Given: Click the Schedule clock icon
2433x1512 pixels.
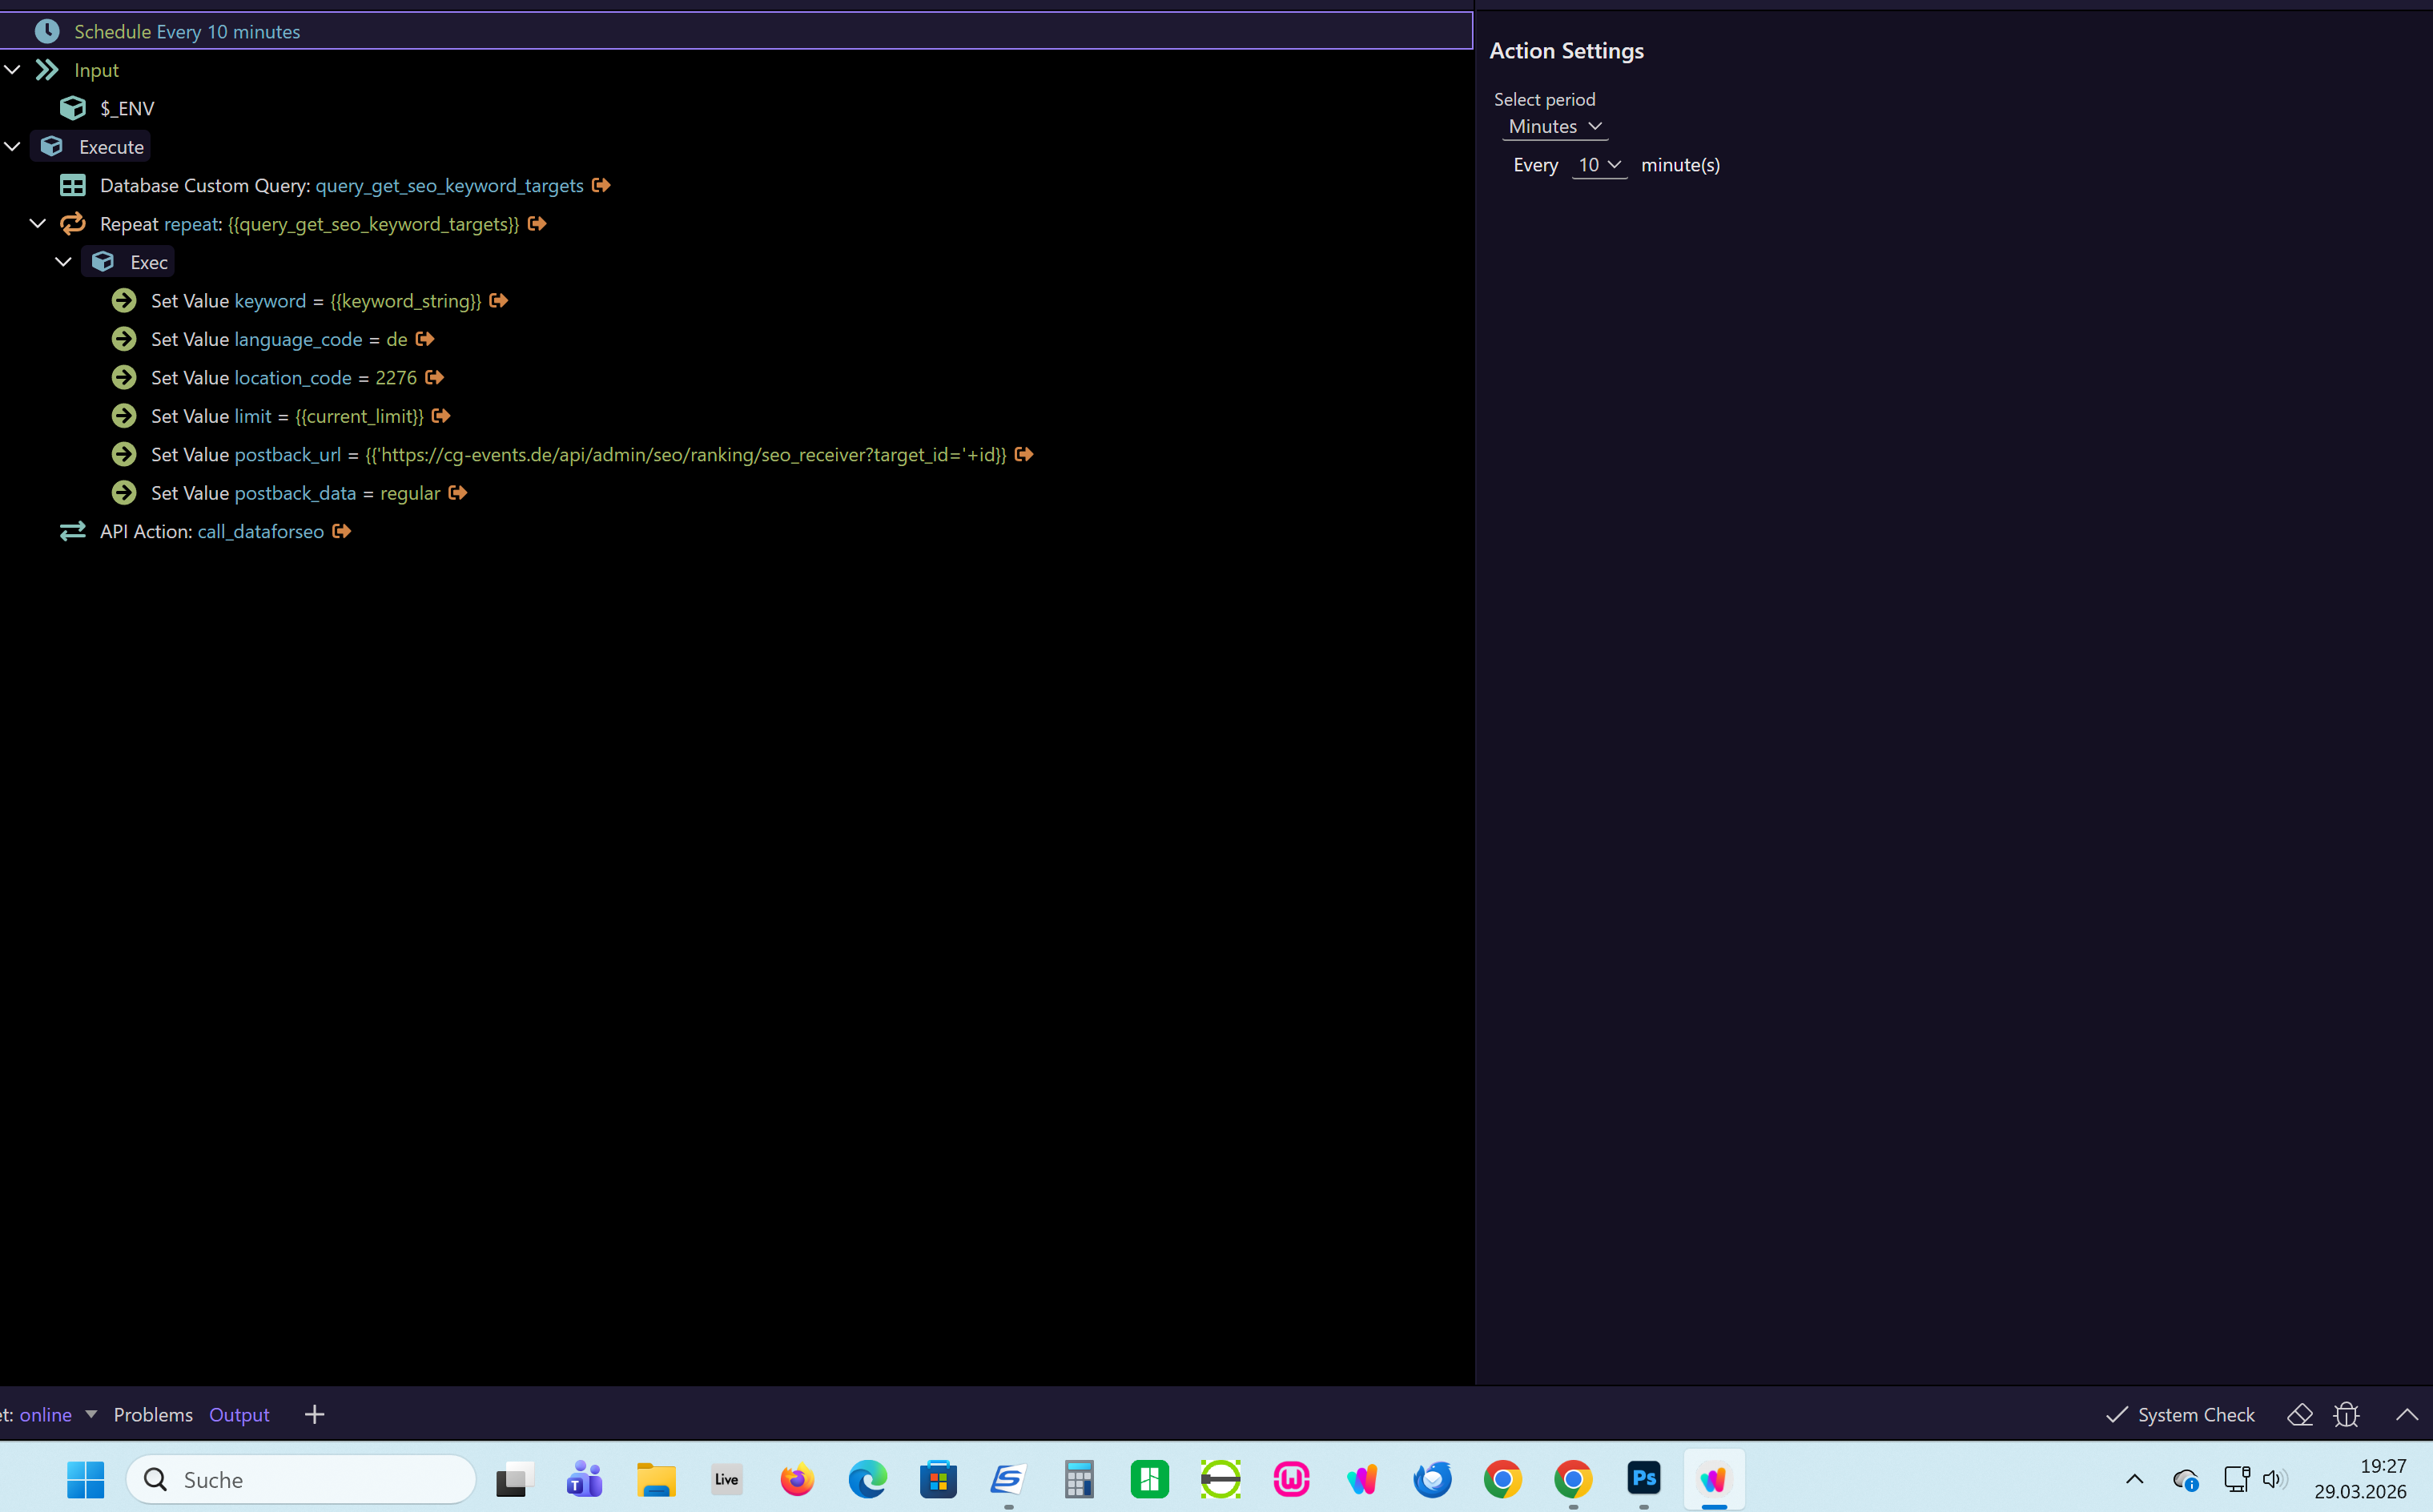Looking at the screenshot, I should [x=47, y=31].
